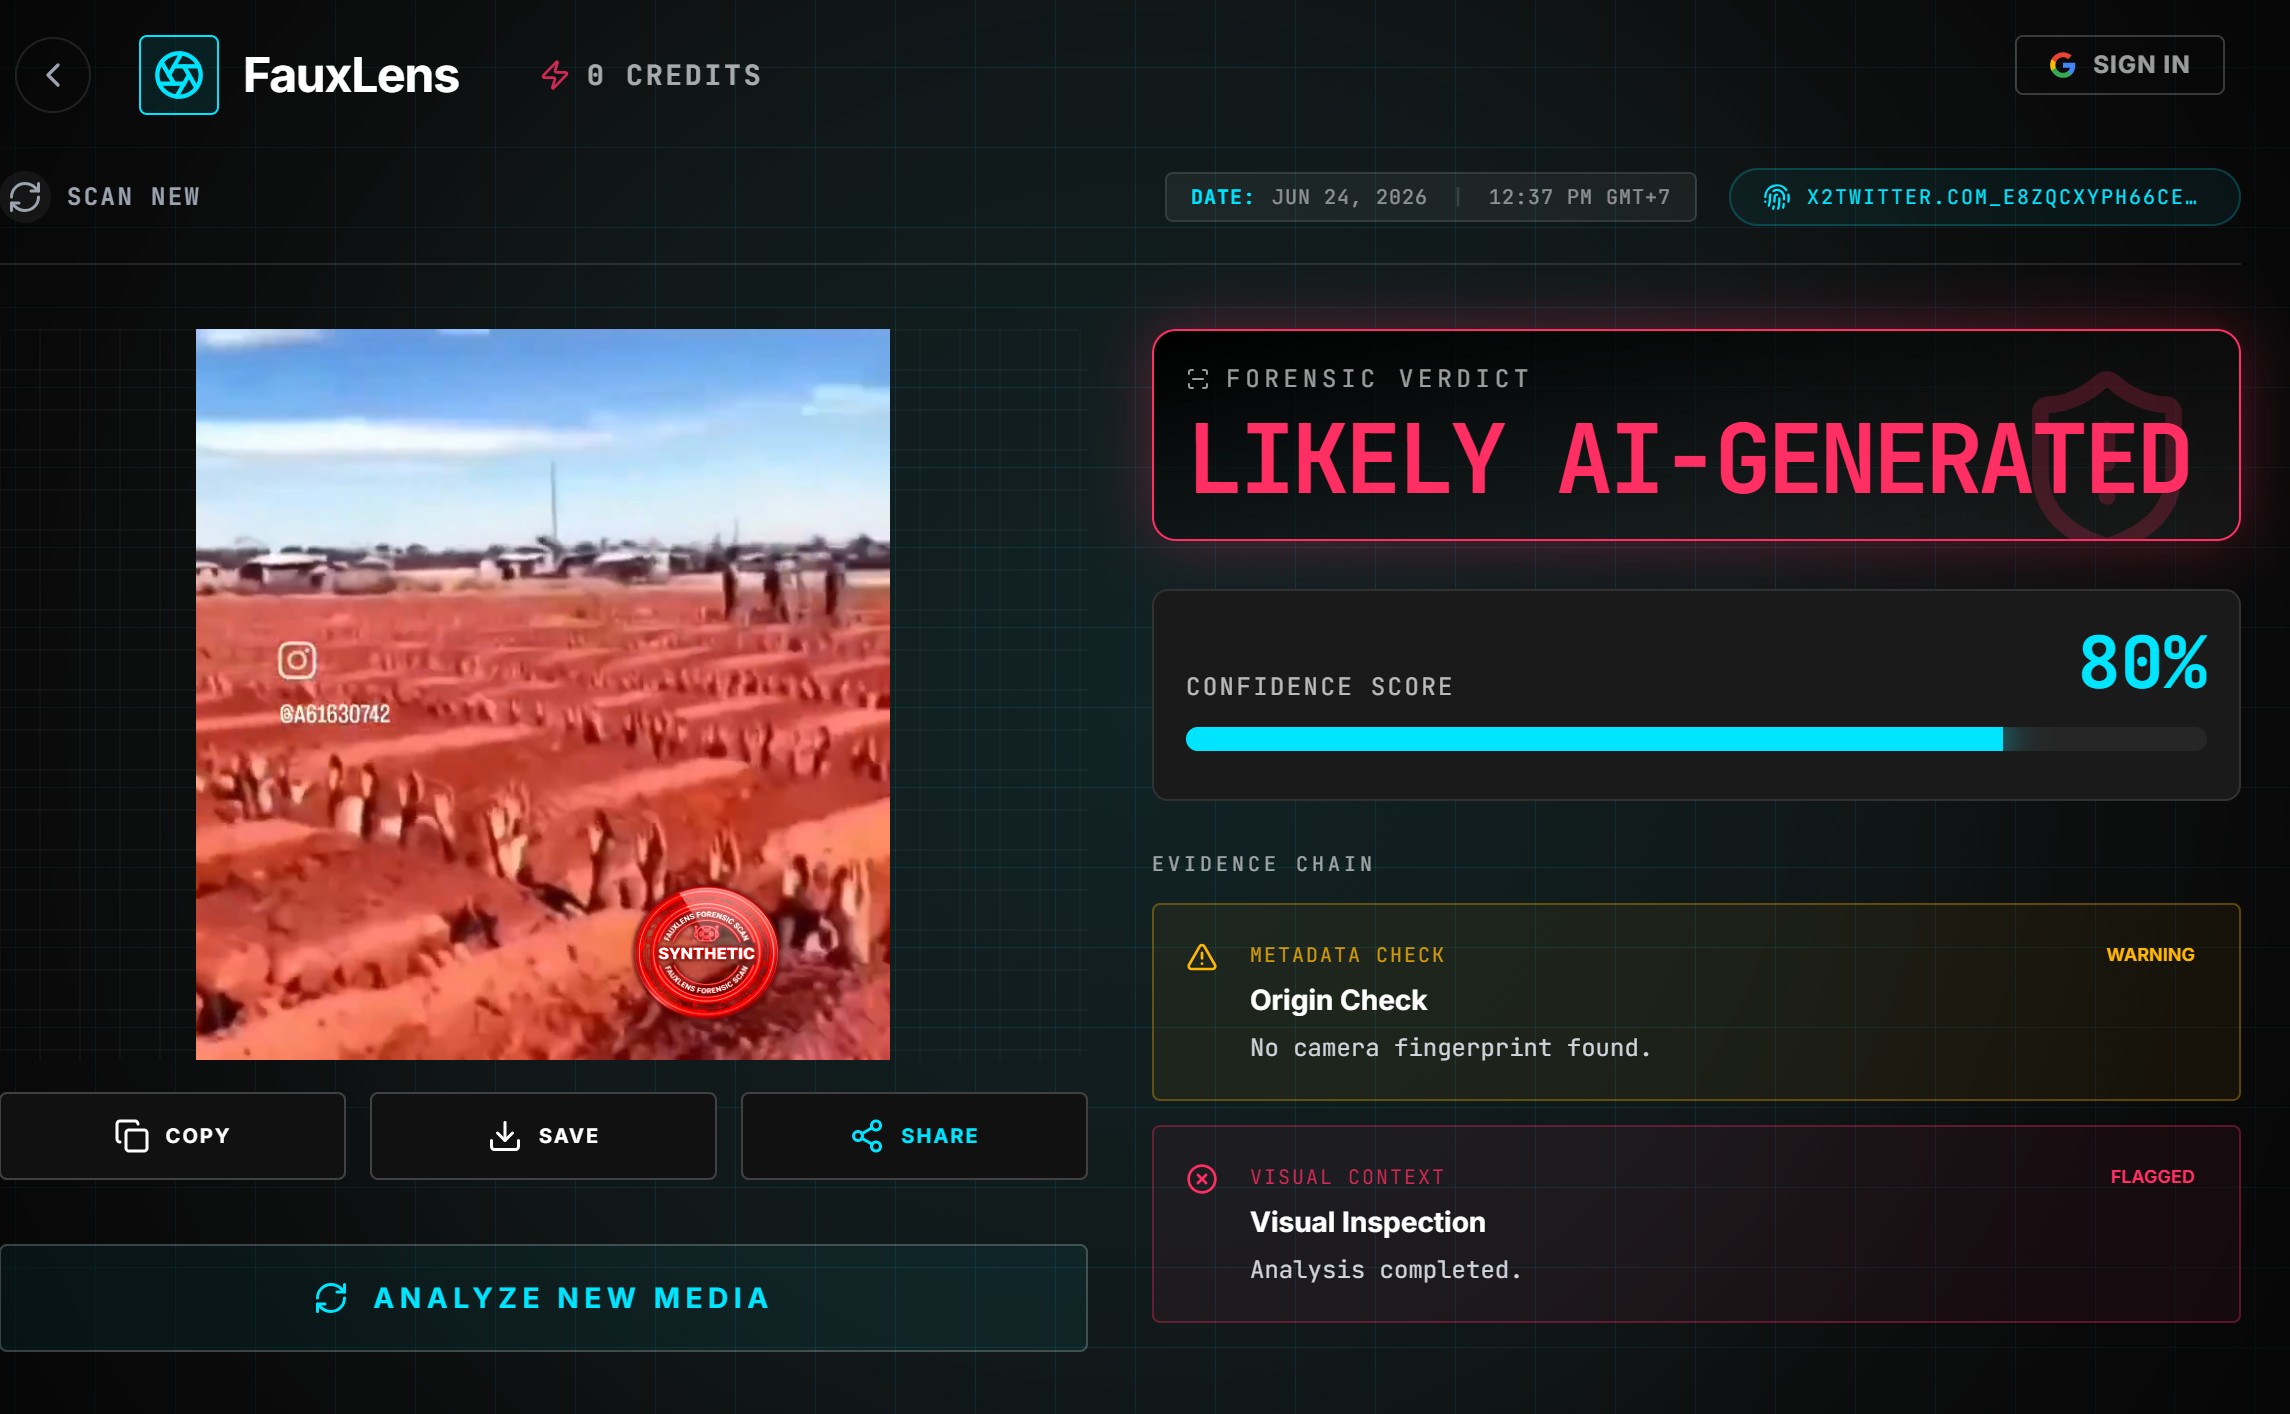Screen dimensions: 2290x1414
Task: Click the confidence score progress bar
Action: pos(1696,739)
